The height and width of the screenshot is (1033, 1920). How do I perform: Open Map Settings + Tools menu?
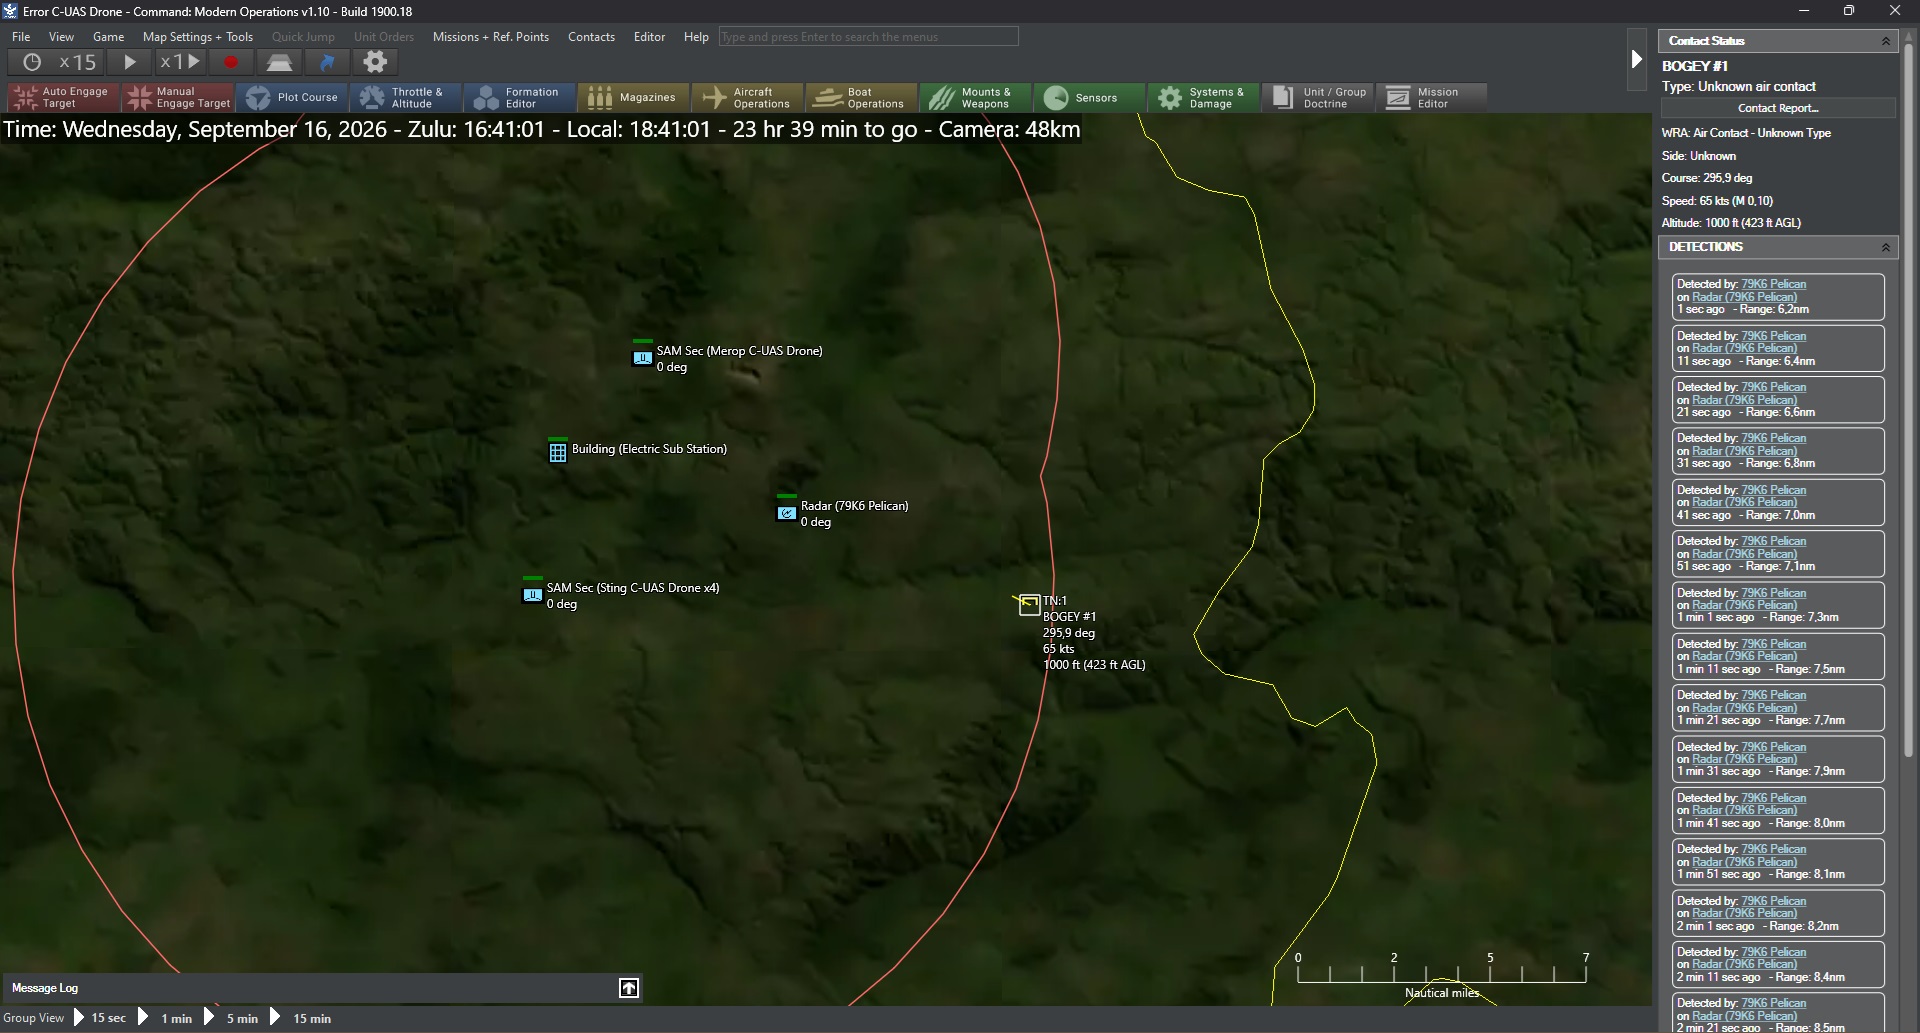point(198,37)
